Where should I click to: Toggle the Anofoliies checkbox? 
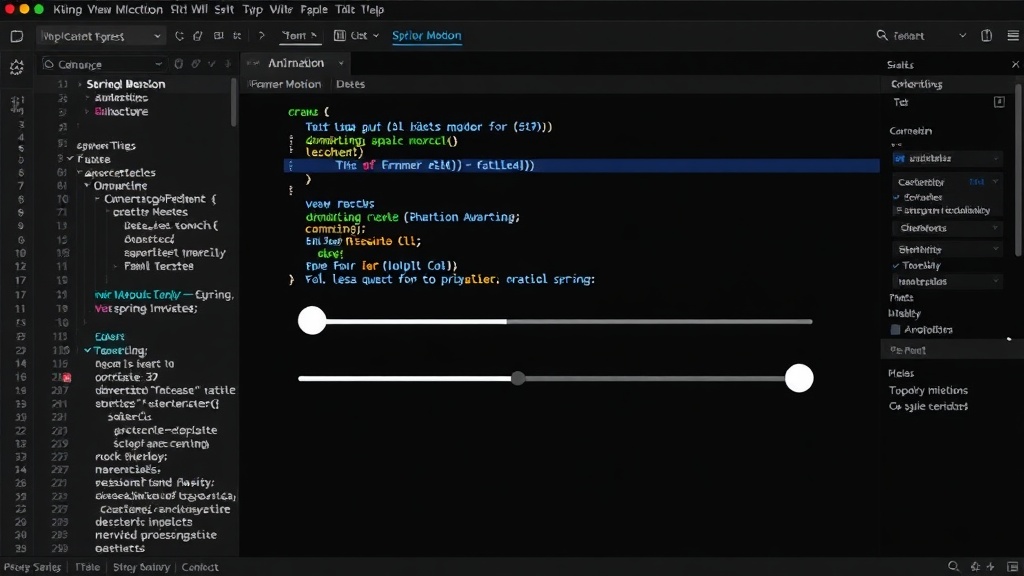895,330
